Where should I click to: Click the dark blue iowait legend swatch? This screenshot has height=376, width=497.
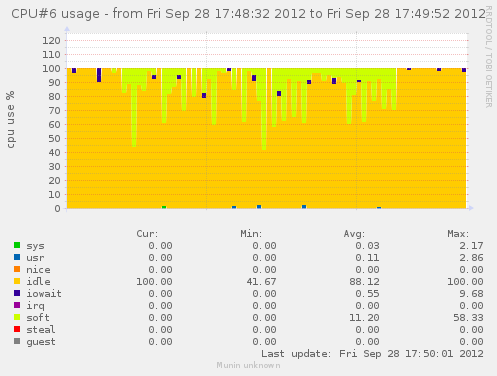17,293
